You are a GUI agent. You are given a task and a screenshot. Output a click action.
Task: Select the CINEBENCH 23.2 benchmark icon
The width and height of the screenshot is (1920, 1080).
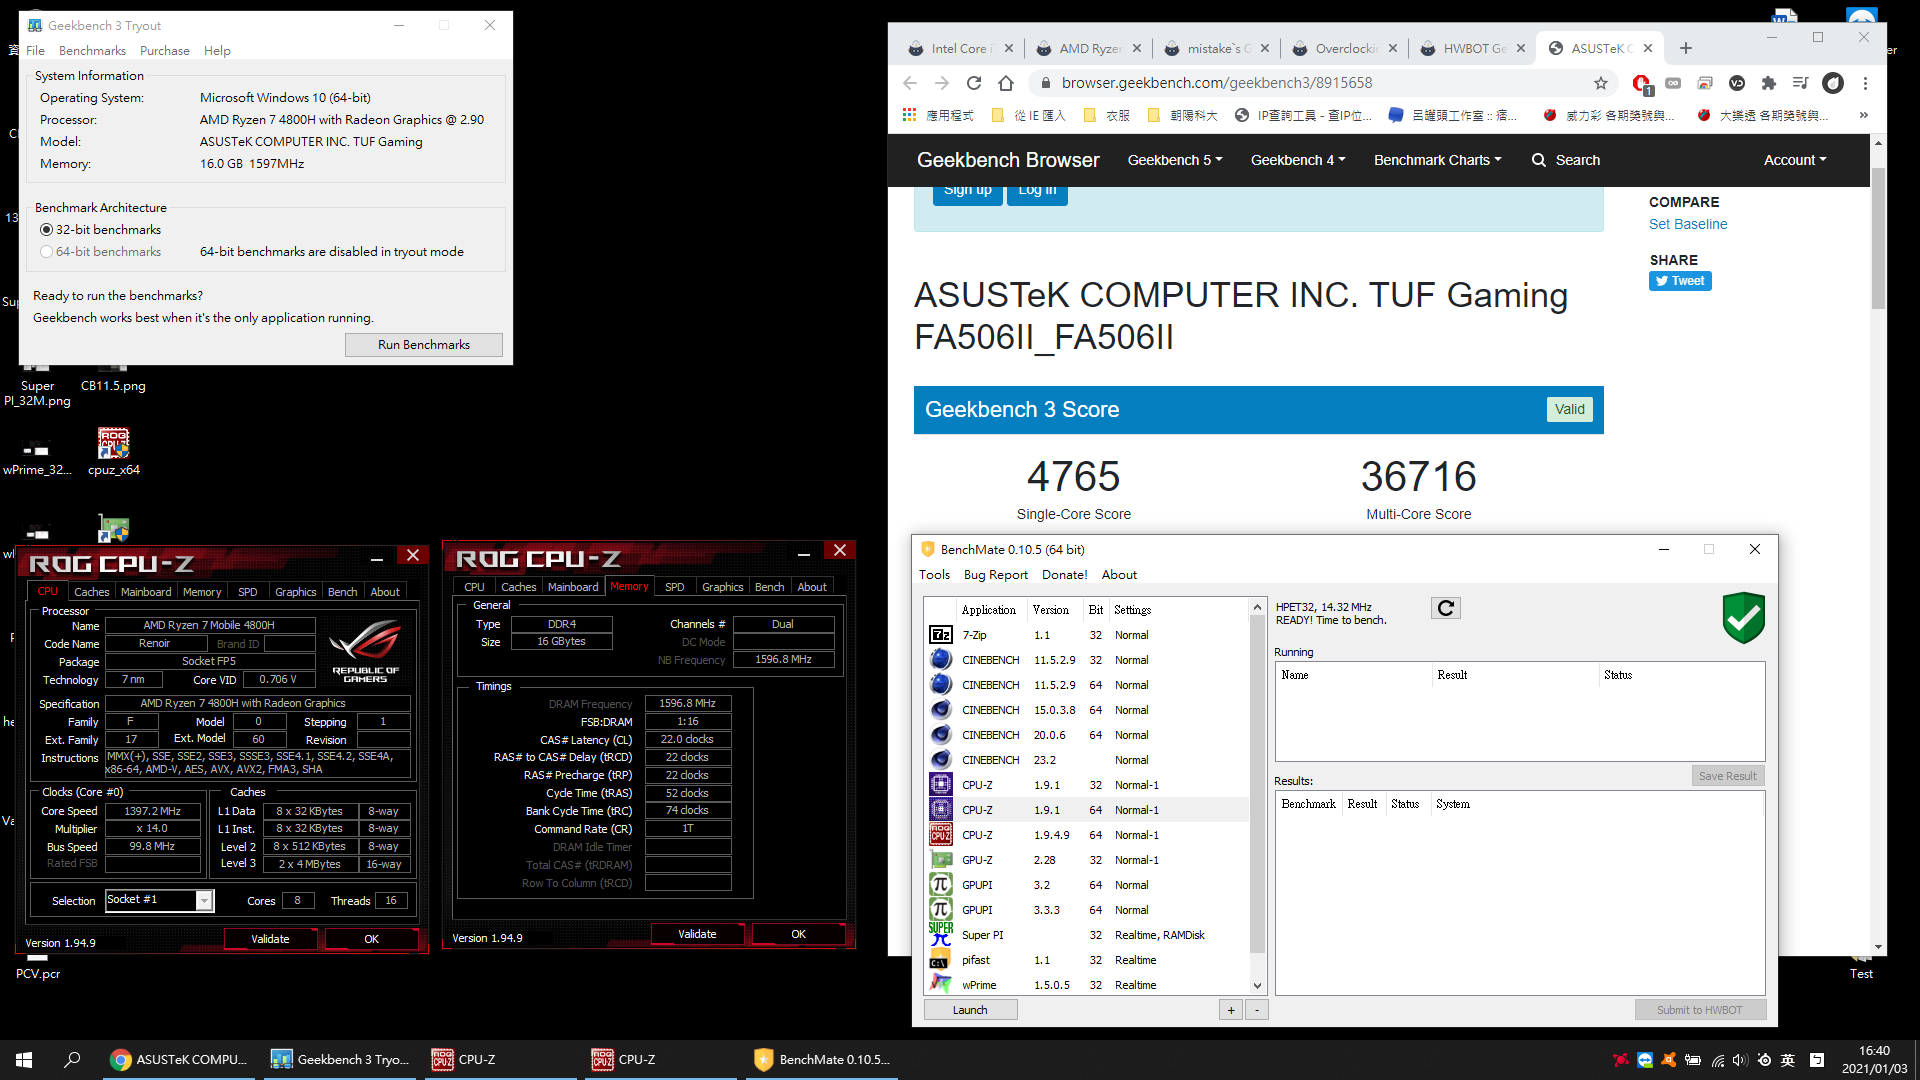point(941,760)
